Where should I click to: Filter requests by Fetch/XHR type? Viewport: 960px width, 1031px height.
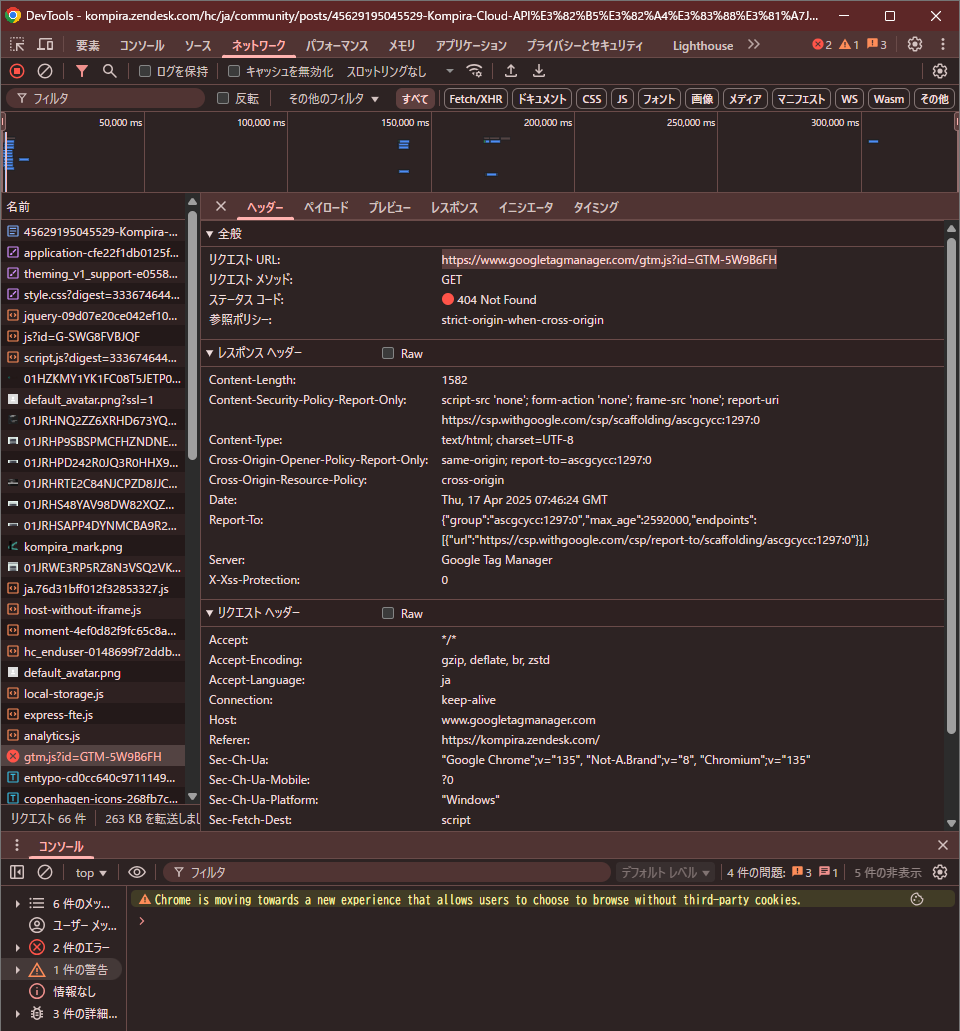[x=476, y=99]
